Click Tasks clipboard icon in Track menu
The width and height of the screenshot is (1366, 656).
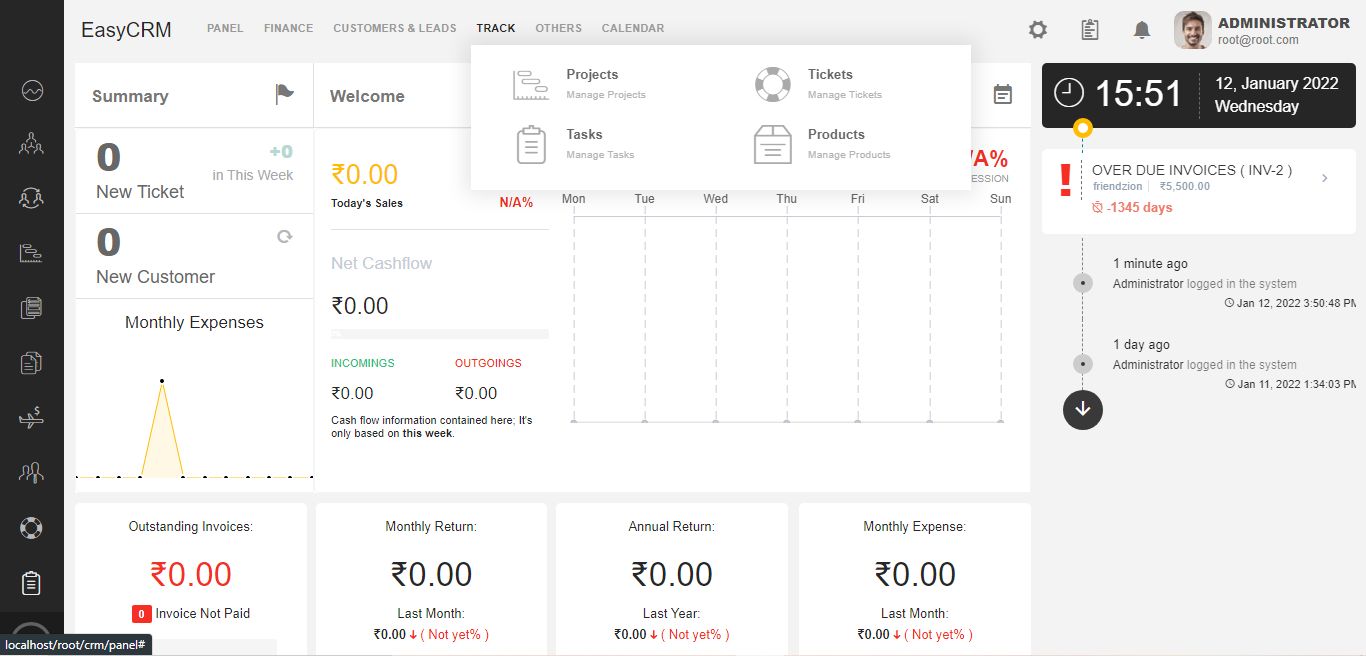pyautogui.click(x=531, y=145)
